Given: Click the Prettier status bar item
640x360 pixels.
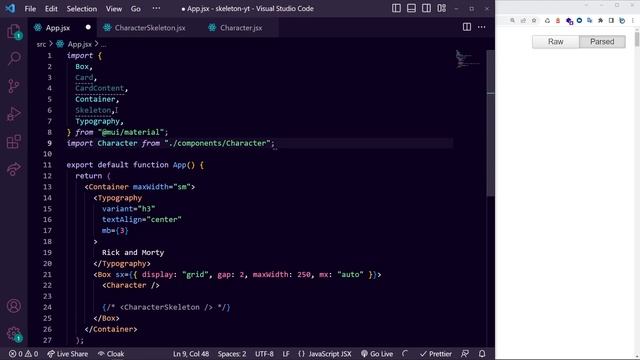Looking at the screenshot, I should coord(436,354).
